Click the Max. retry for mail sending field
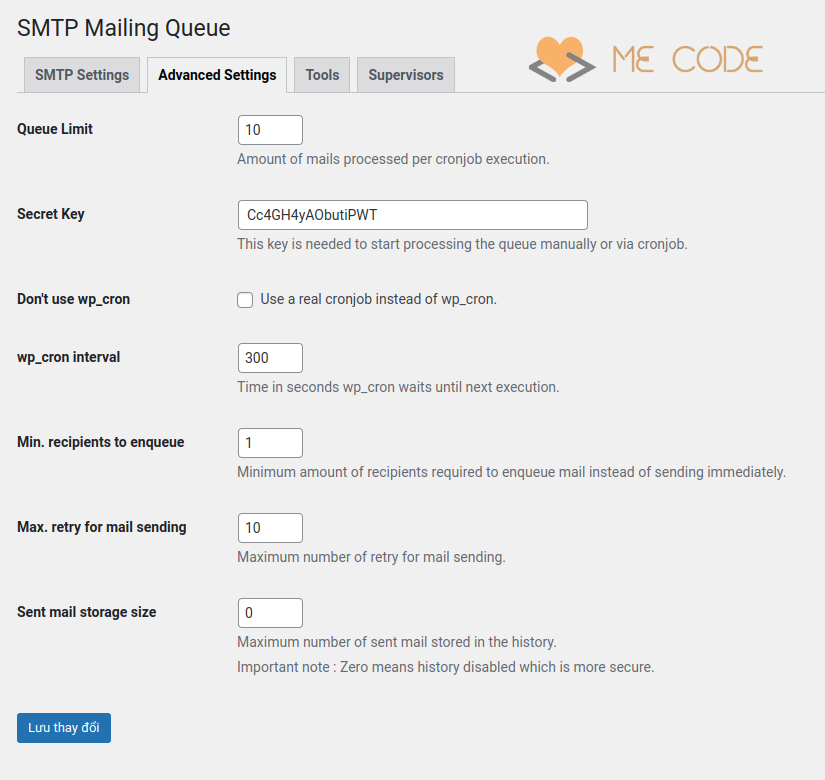The height and width of the screenshot is (780, 825). point(270,528)
